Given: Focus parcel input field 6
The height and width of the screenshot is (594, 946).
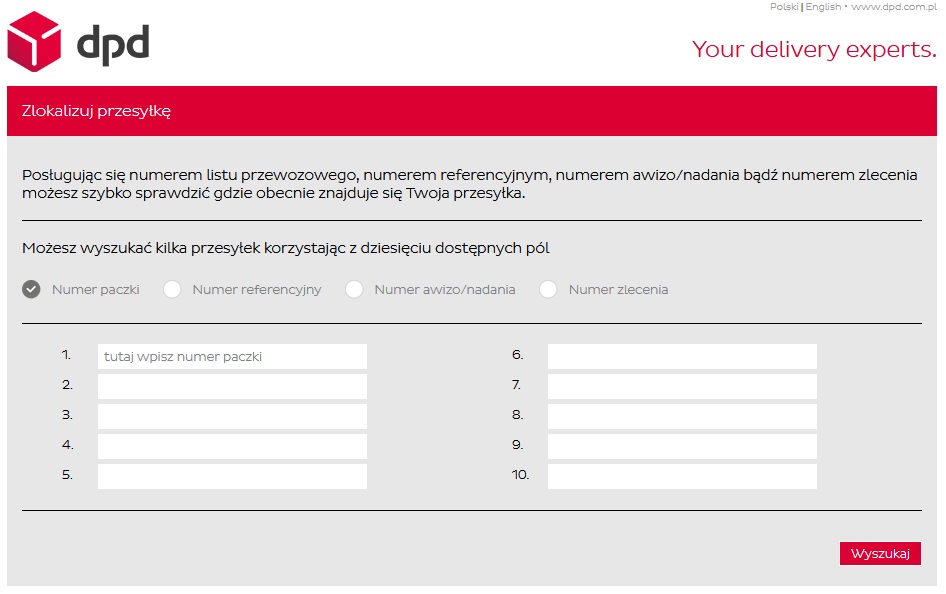Looking at the screenshot, I should [x=682, y=356].
